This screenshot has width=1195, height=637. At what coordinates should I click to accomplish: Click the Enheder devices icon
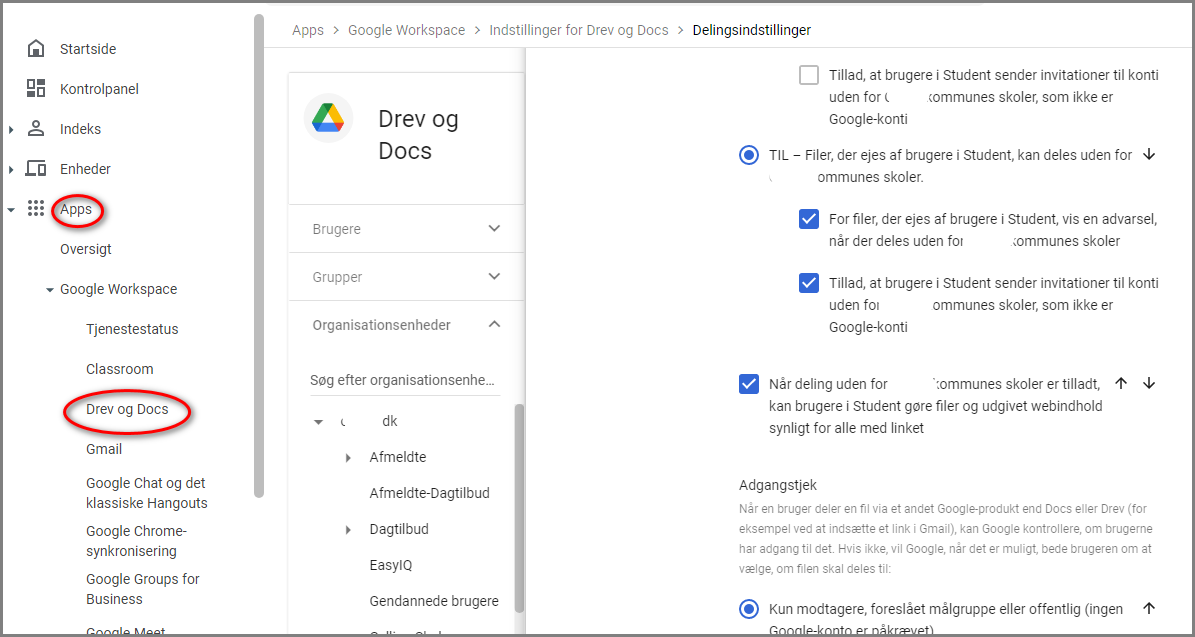[x=35, y=168]
